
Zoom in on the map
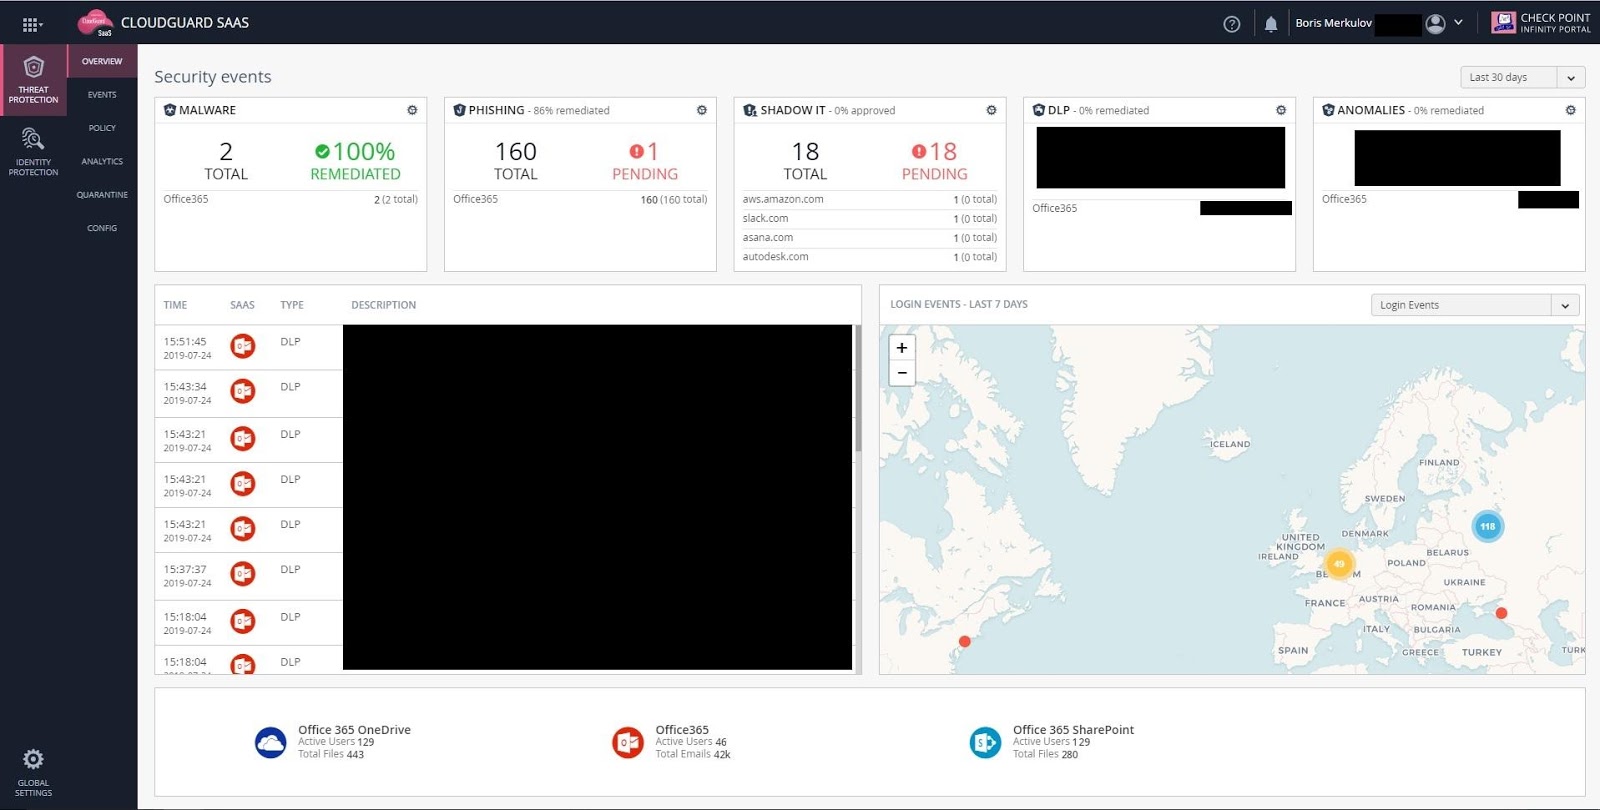pos(902,348)
